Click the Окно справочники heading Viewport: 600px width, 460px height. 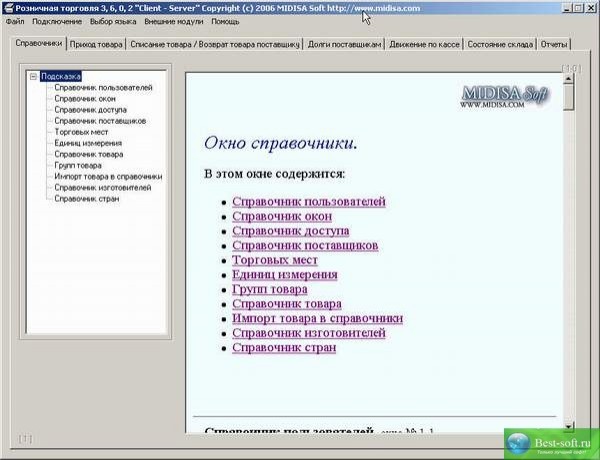tap(280, 144)
